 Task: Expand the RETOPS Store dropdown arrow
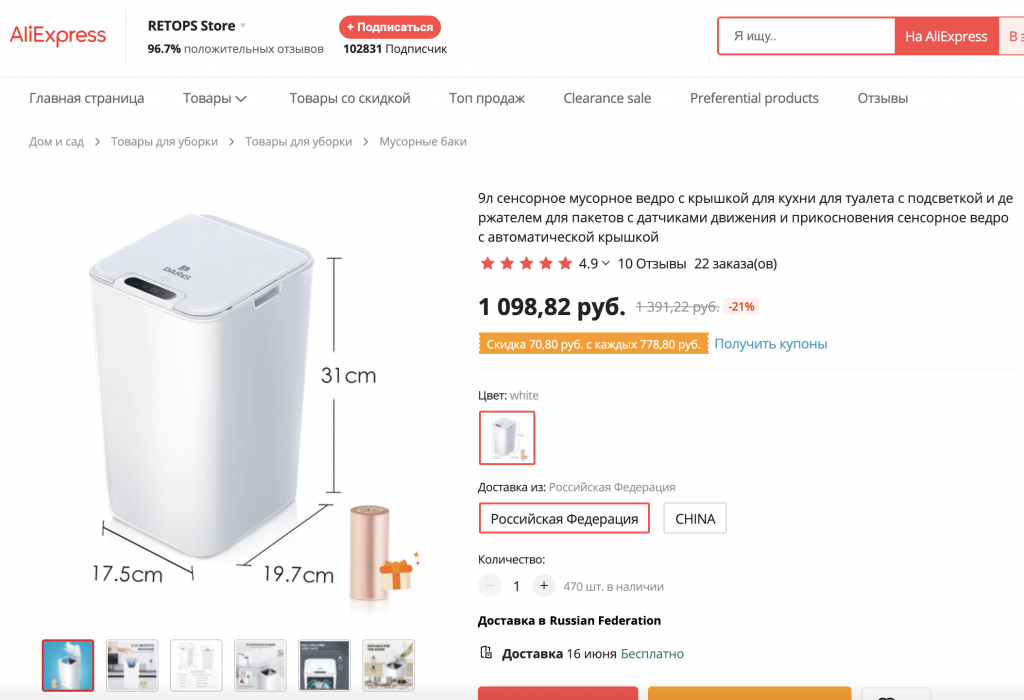[243, 26]
